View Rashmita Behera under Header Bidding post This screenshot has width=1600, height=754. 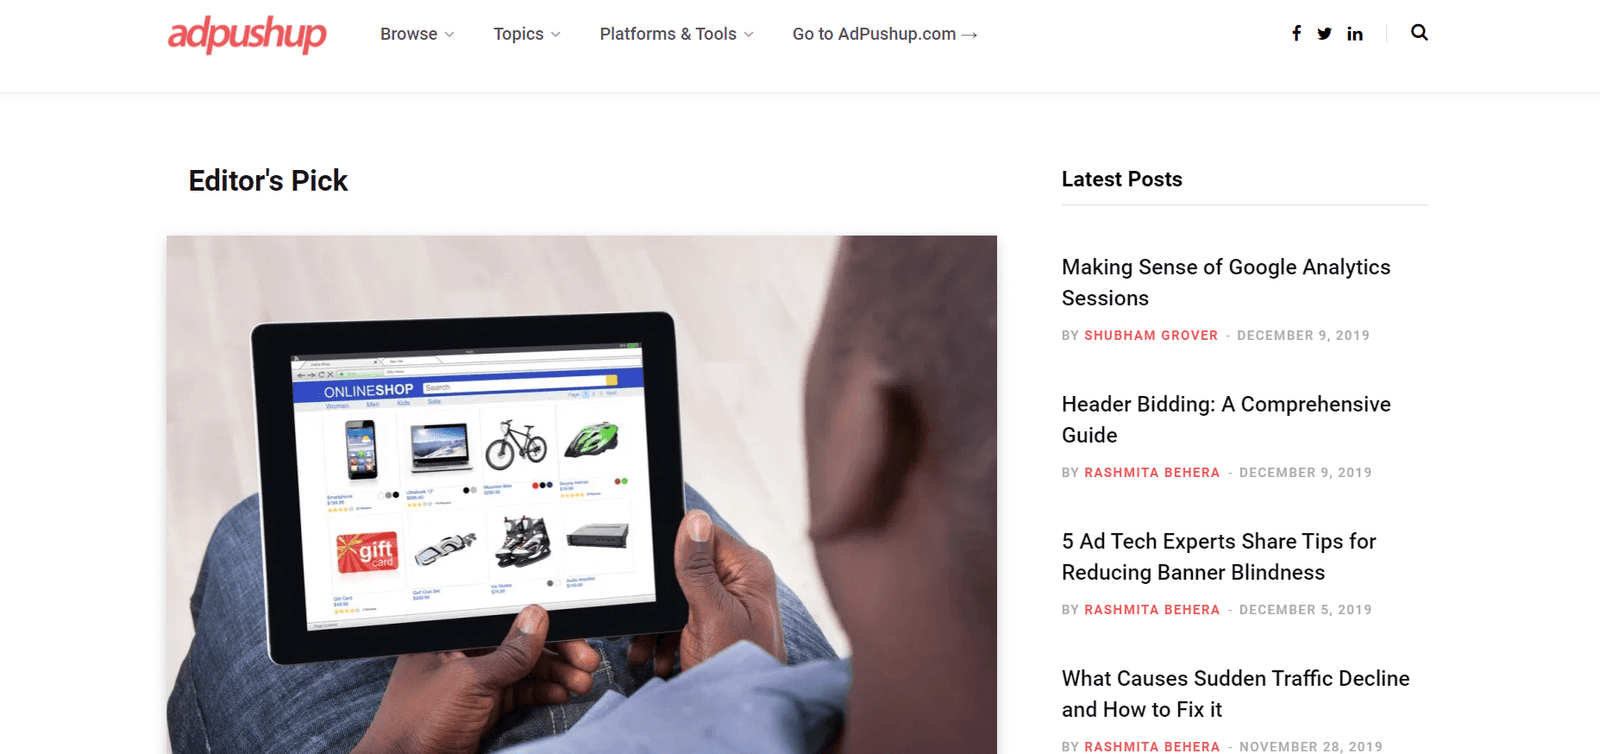click(x=1152, y=472)
